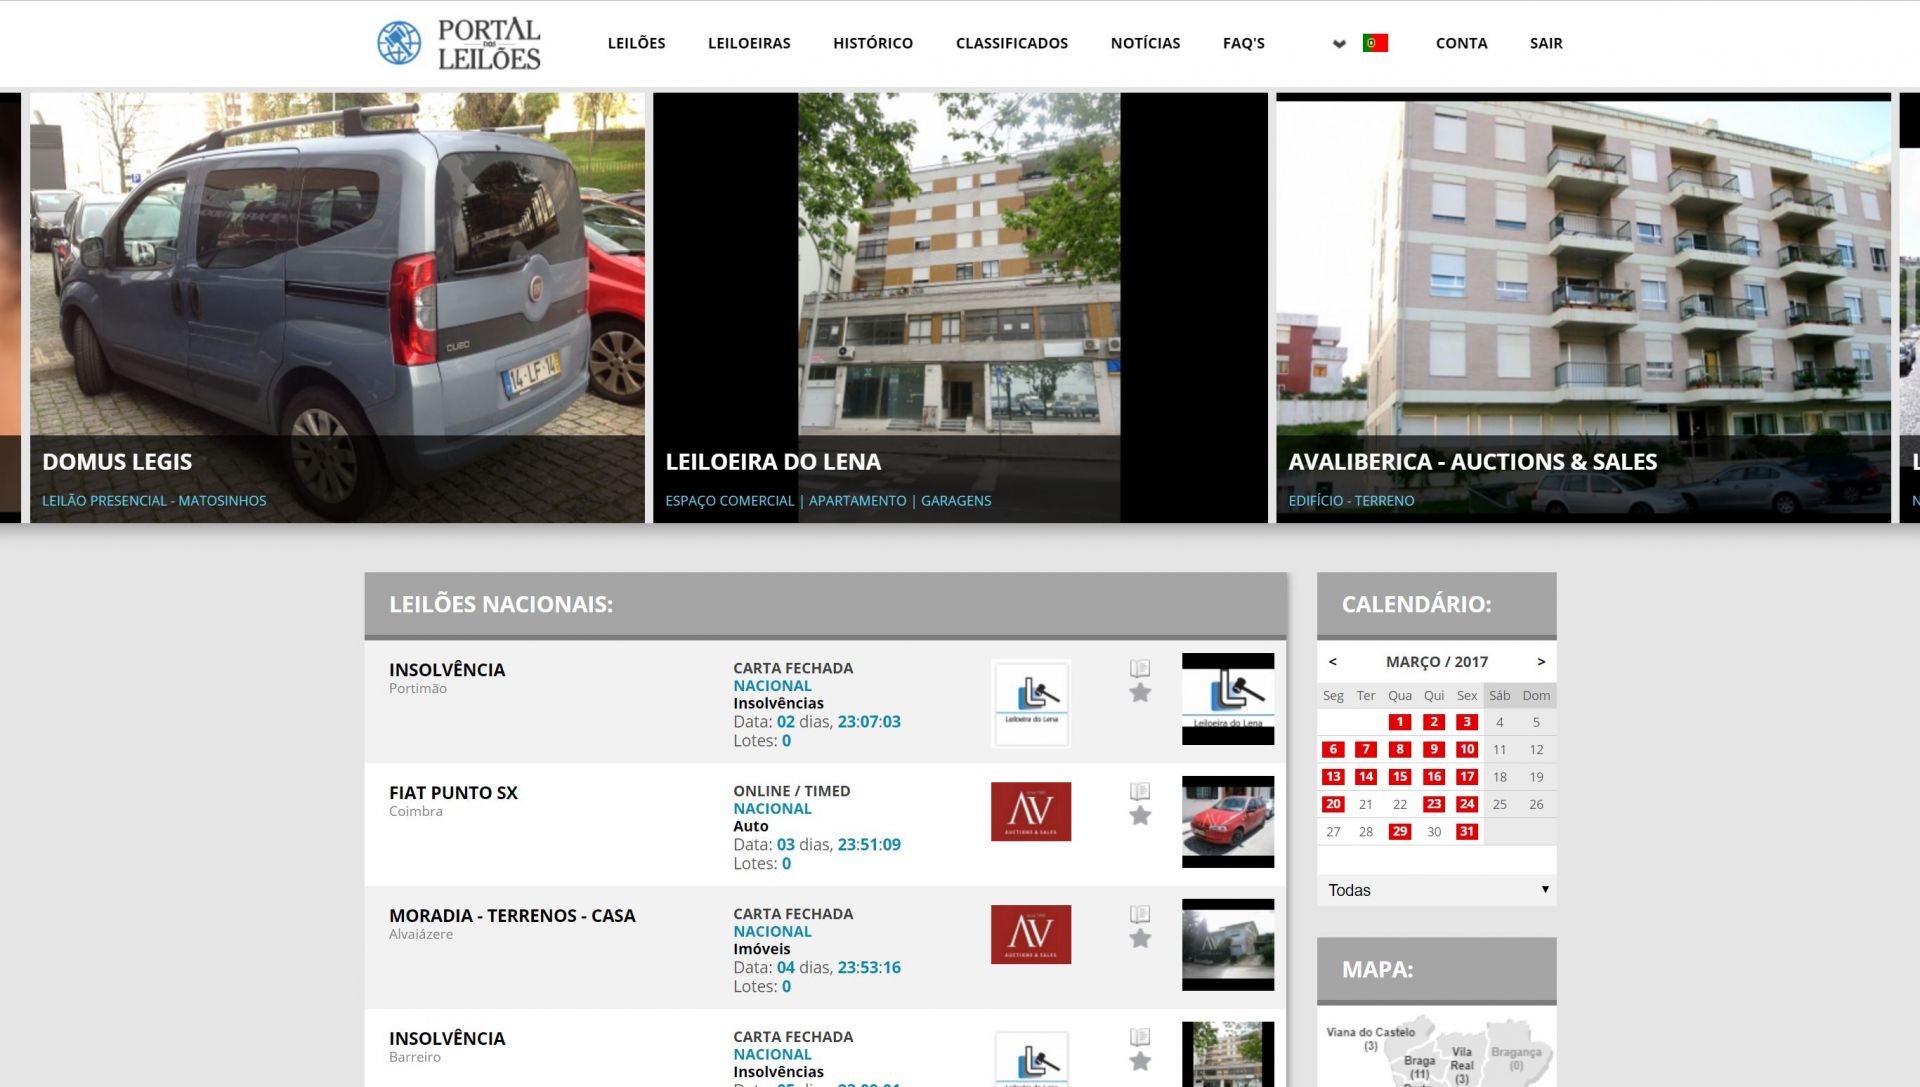Open catalog icon for Portimão Insolvência
The height and width of the screenshot is (1087, 1920).
[1140, 668]
